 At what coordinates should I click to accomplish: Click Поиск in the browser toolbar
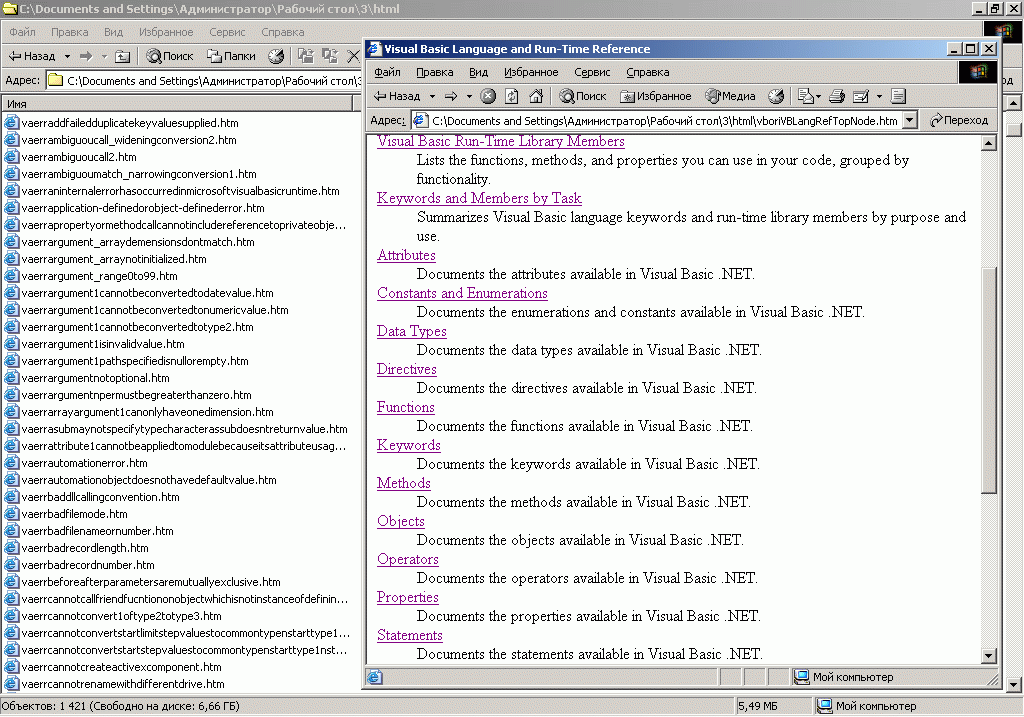pyautogui.click(x=583, y=96)
